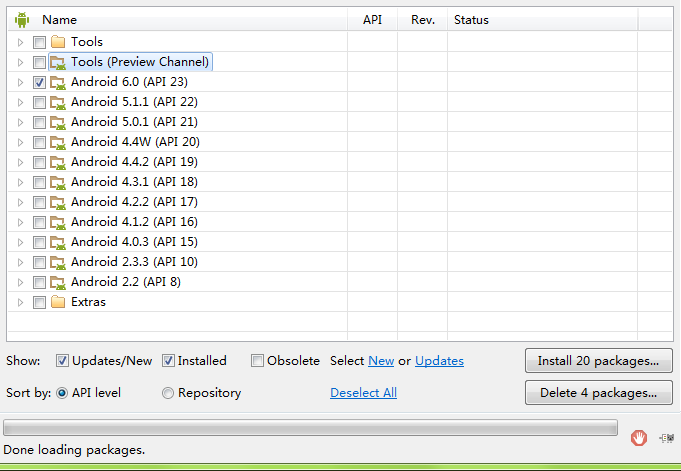Select the Android 2.2 (API 8) row text
Viewport: 681px width, 471px height.
(126, 282)
